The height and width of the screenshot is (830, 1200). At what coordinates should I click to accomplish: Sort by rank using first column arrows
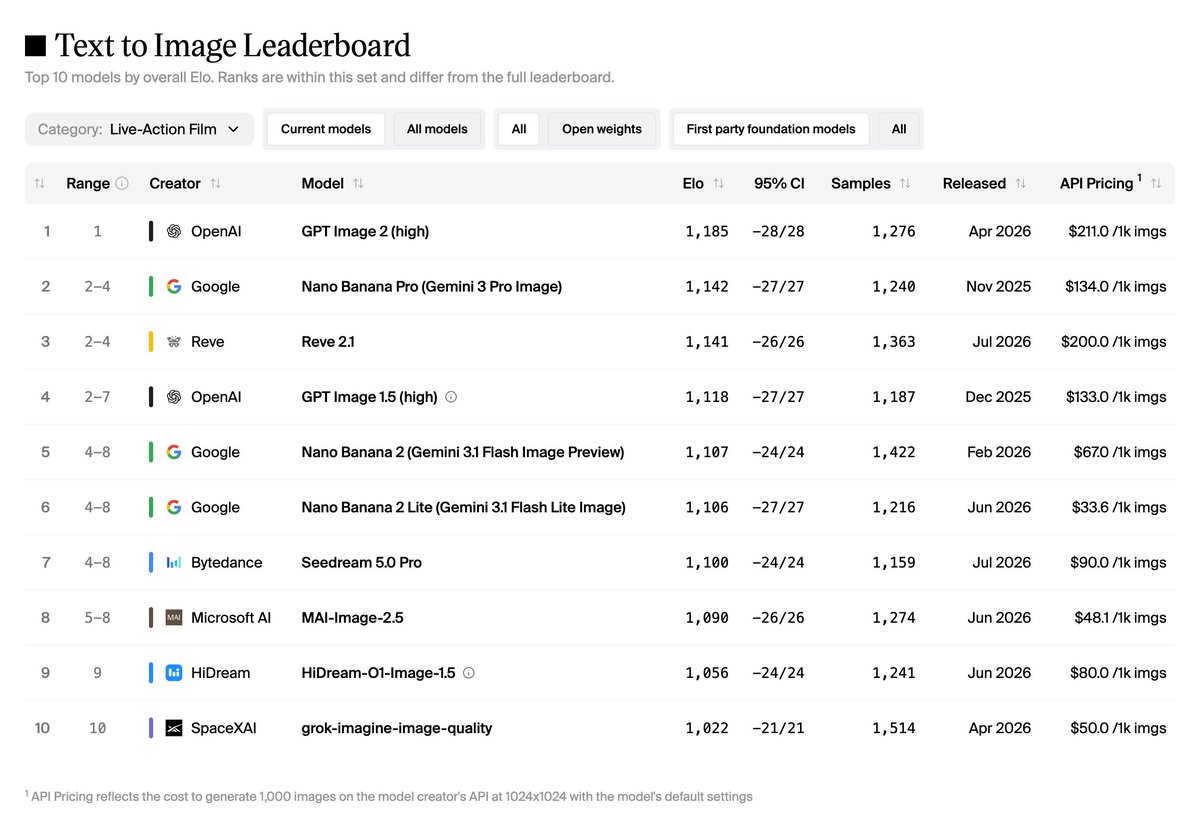coord(40,184)
